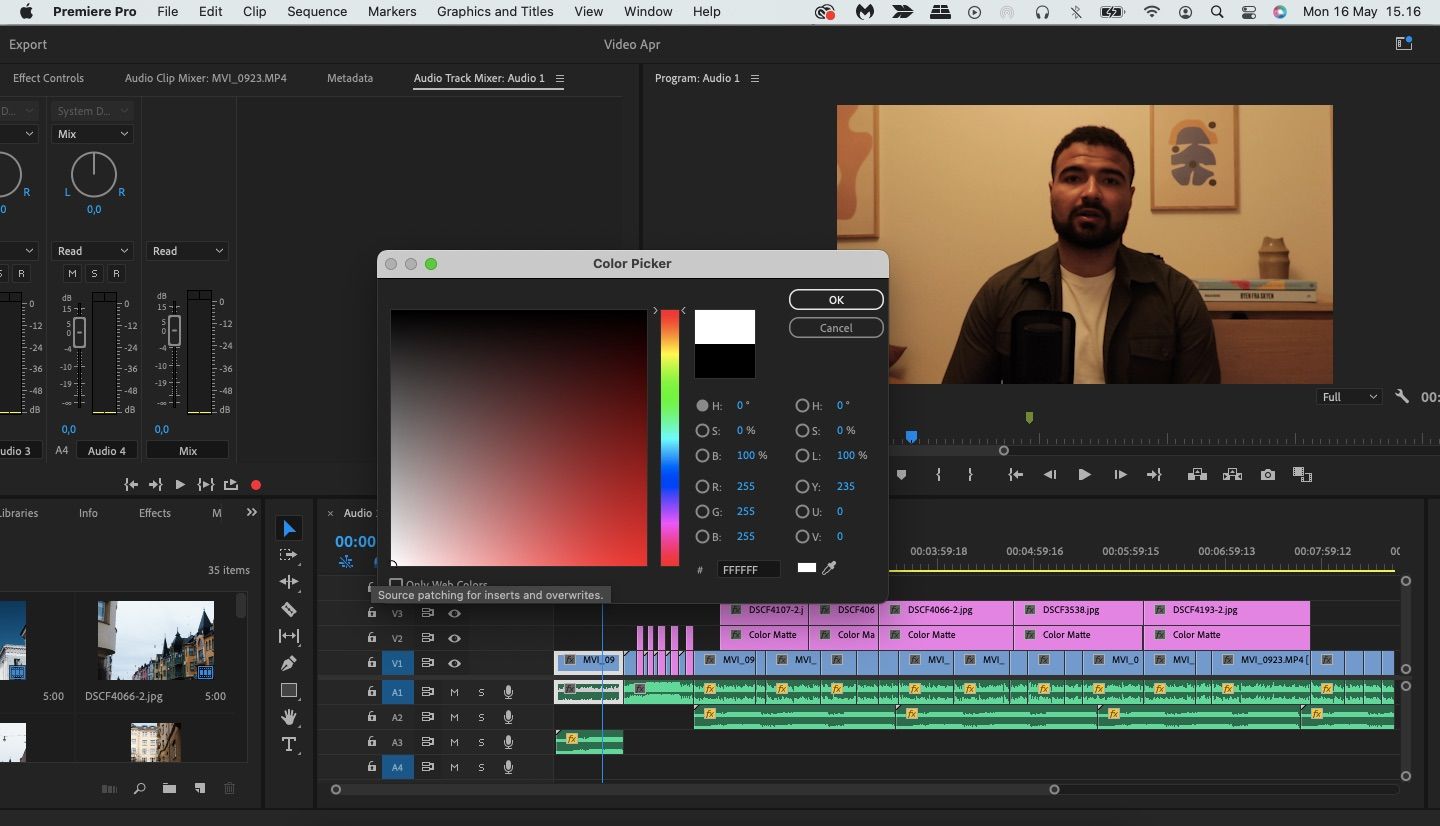1440x826 pixels.
Task: Select the Razor tool
Action: pyautogui.click(x=289, y=609)
